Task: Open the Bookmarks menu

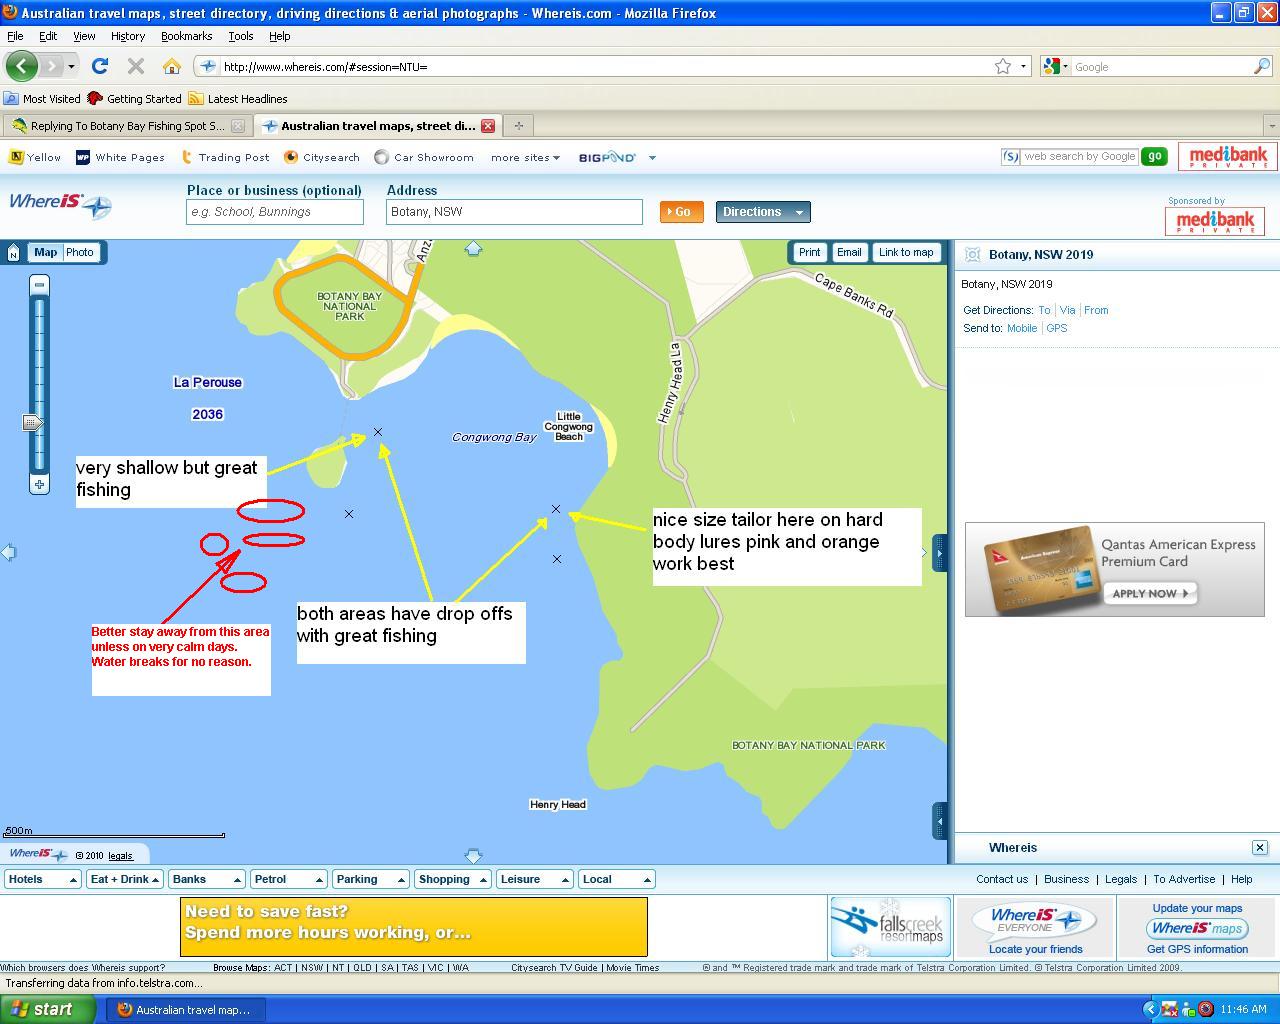Action: pyautogui.click(x=186, y=35)
